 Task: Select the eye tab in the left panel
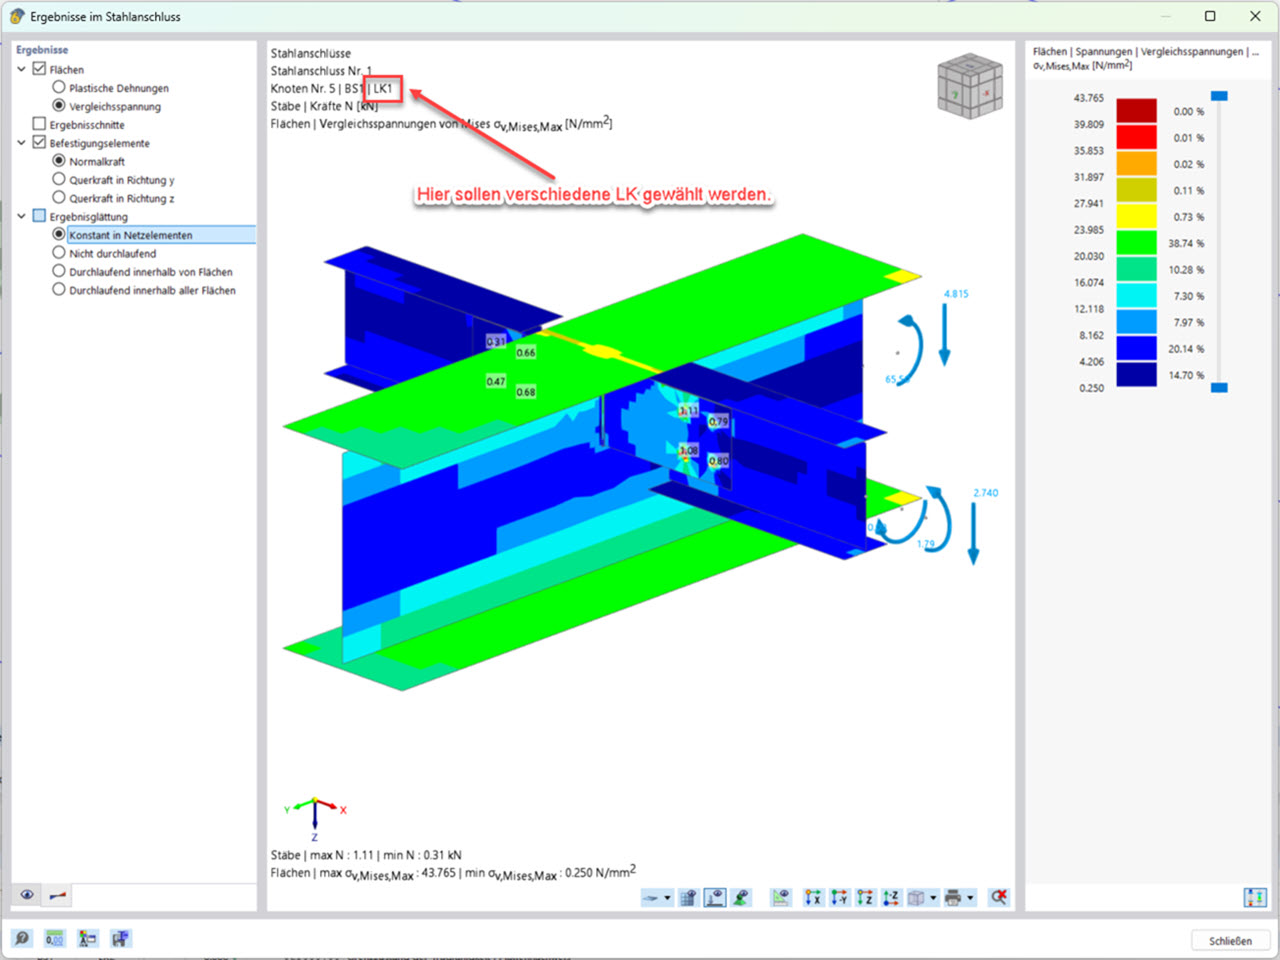click(25, 895)
